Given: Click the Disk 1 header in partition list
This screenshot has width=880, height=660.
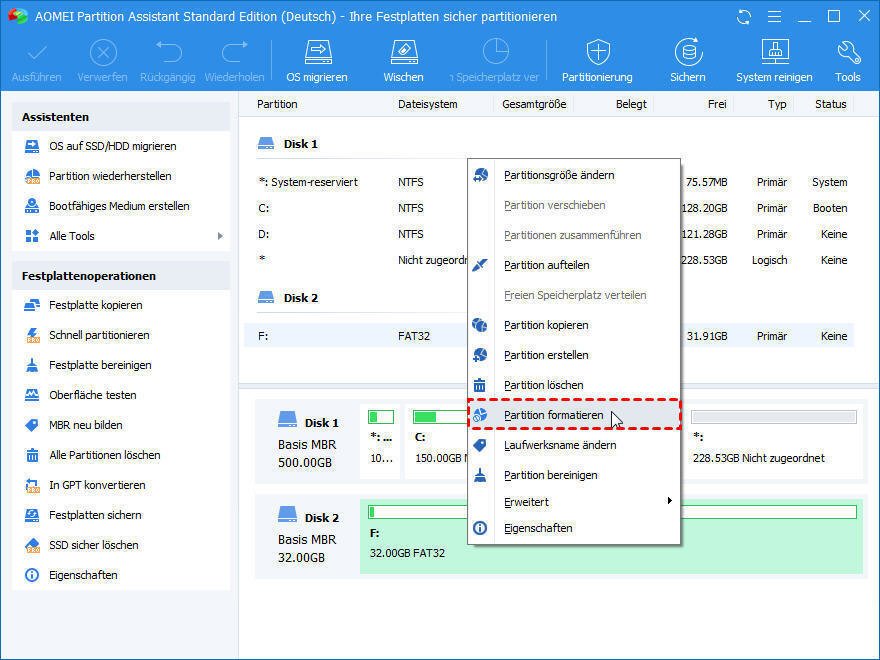Looking at the screenshot, I should (x=288, y=144).
